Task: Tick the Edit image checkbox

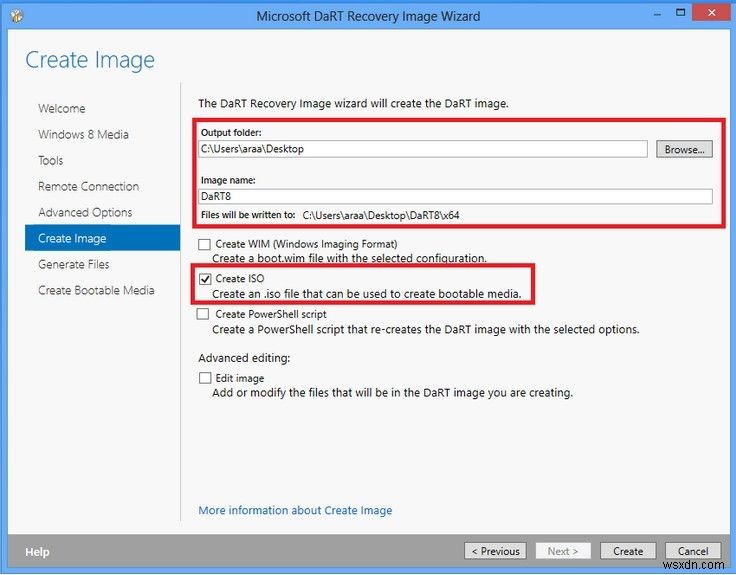Action: point(205,378)
